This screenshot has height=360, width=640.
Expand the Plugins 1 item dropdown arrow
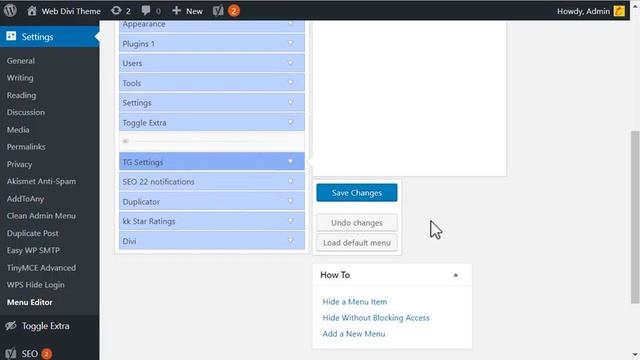coord(290,43)
